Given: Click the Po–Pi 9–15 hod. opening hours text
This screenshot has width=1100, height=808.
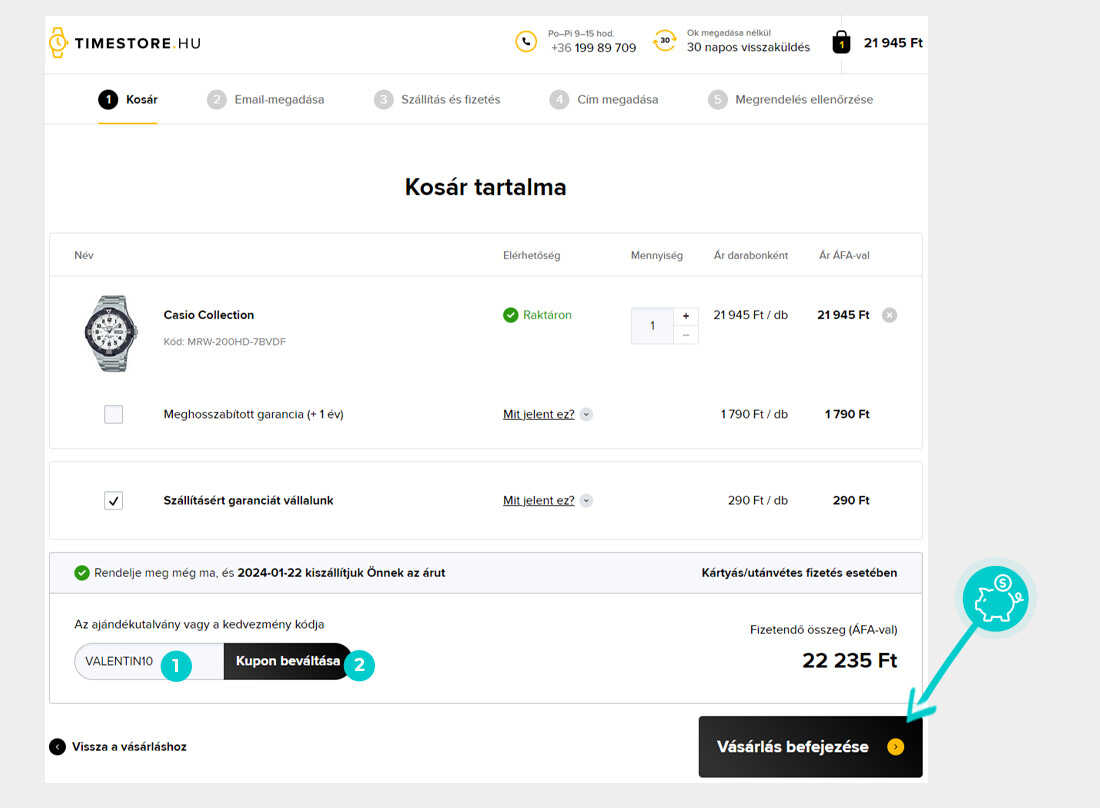Looking at the screenshot, I should pyautogui.click(x=581, y=33).
